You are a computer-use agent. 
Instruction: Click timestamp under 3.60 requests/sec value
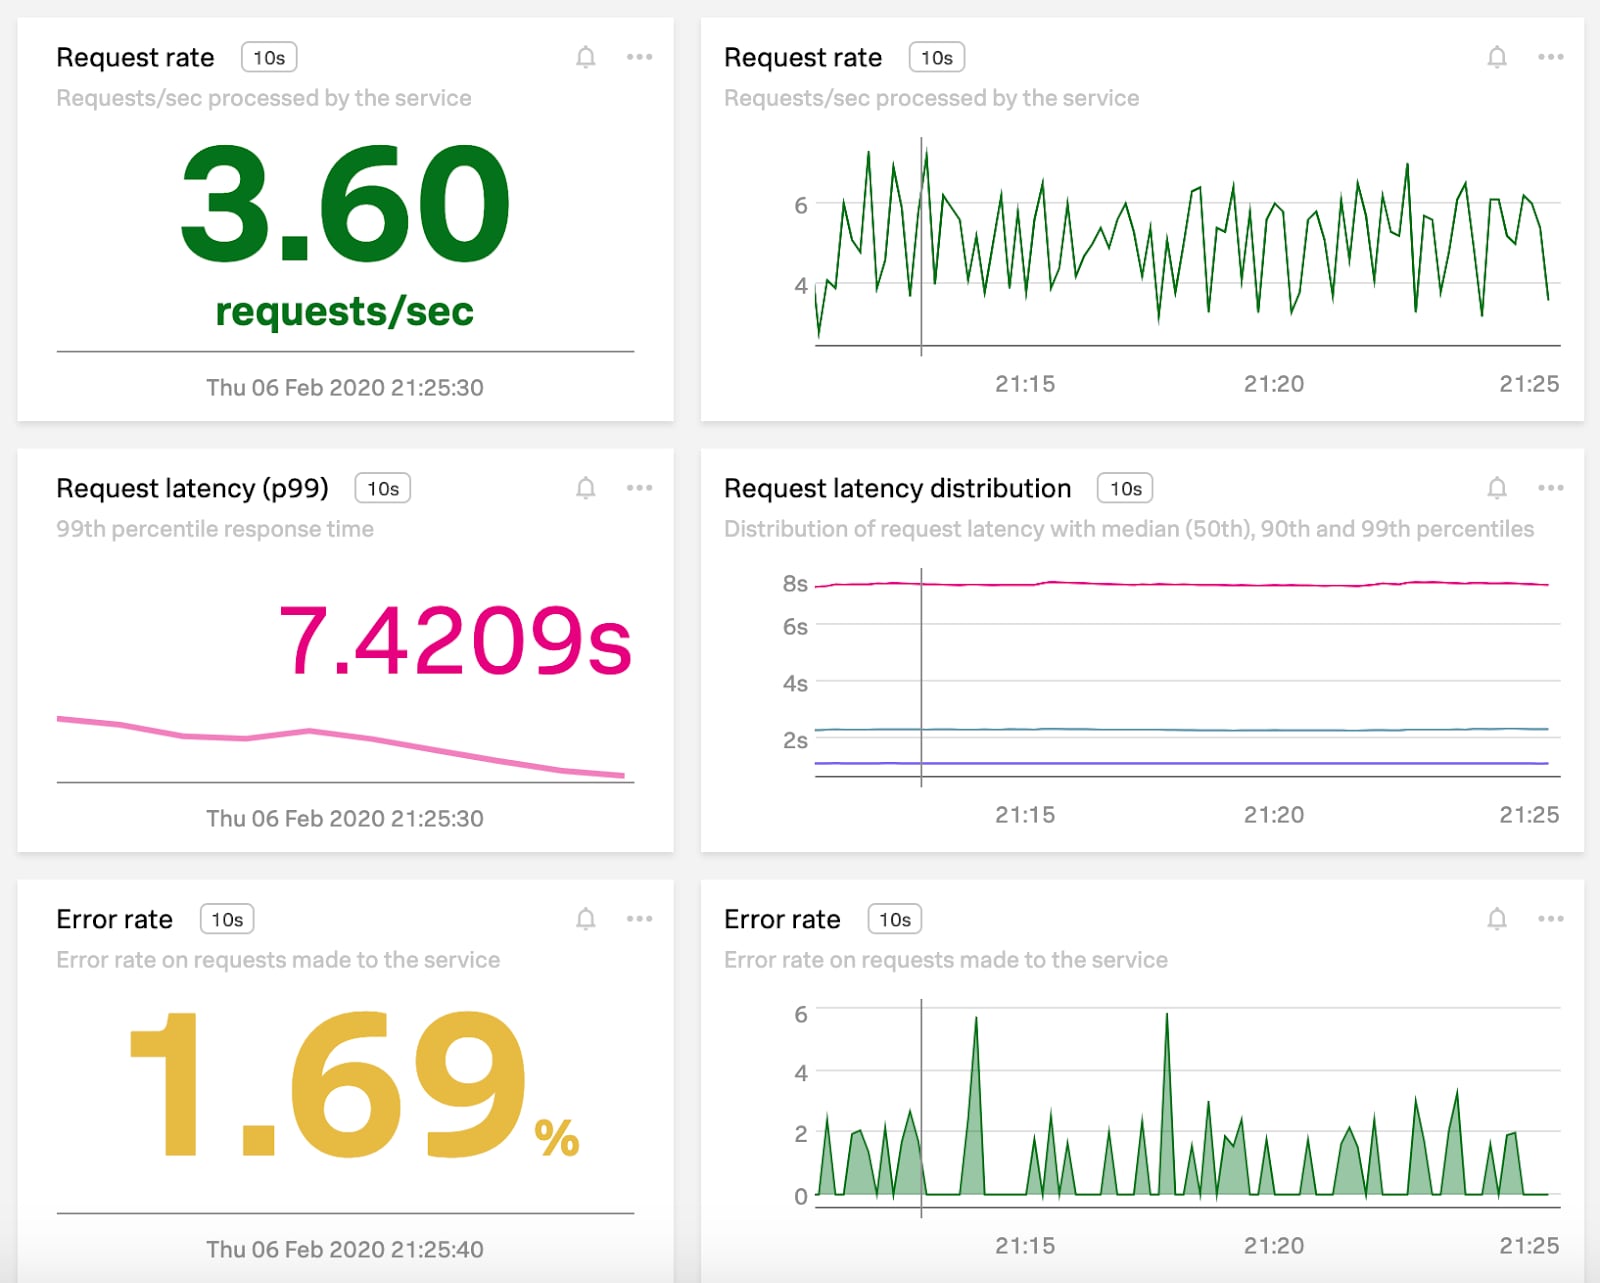[x=345, y=387]
